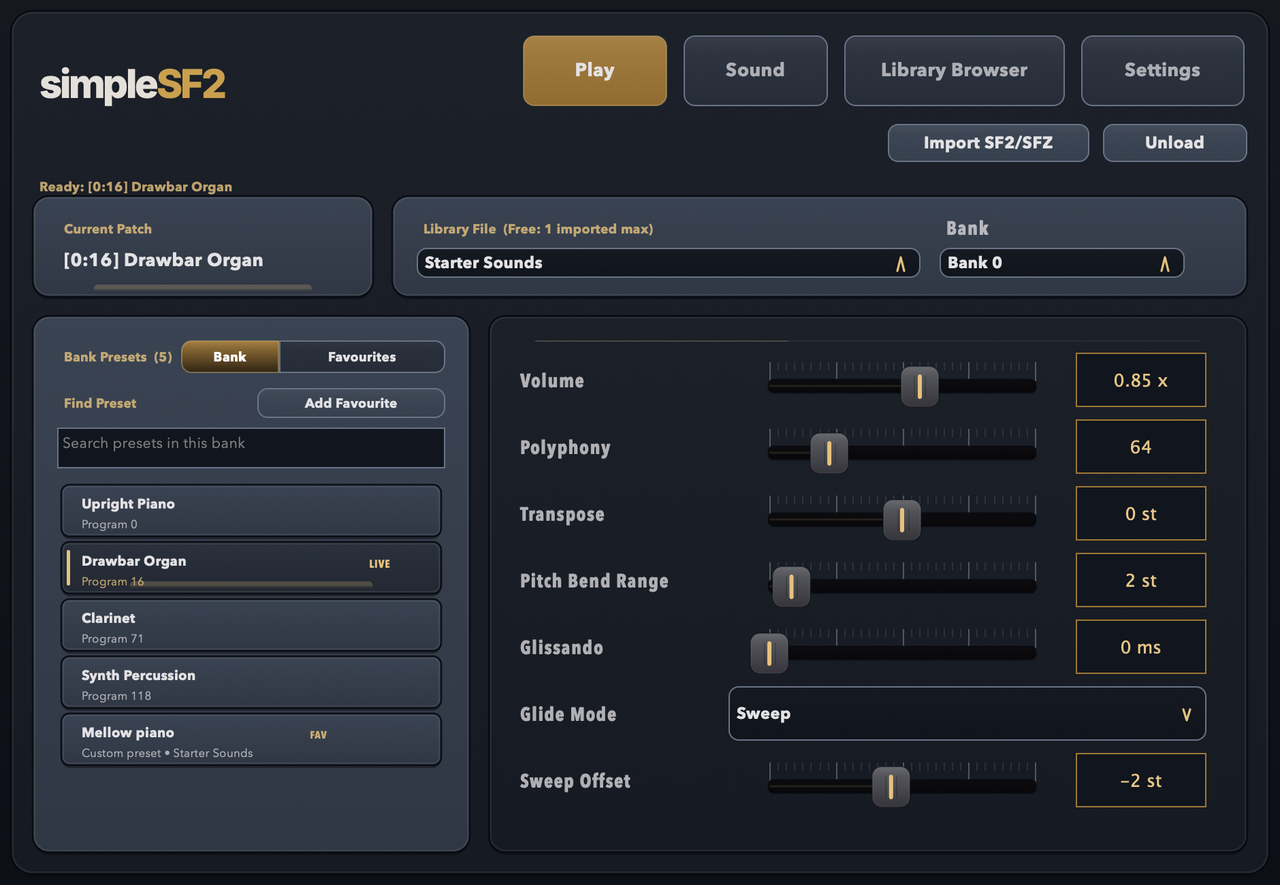Click the Glissando value box 0 ms

1141,647
